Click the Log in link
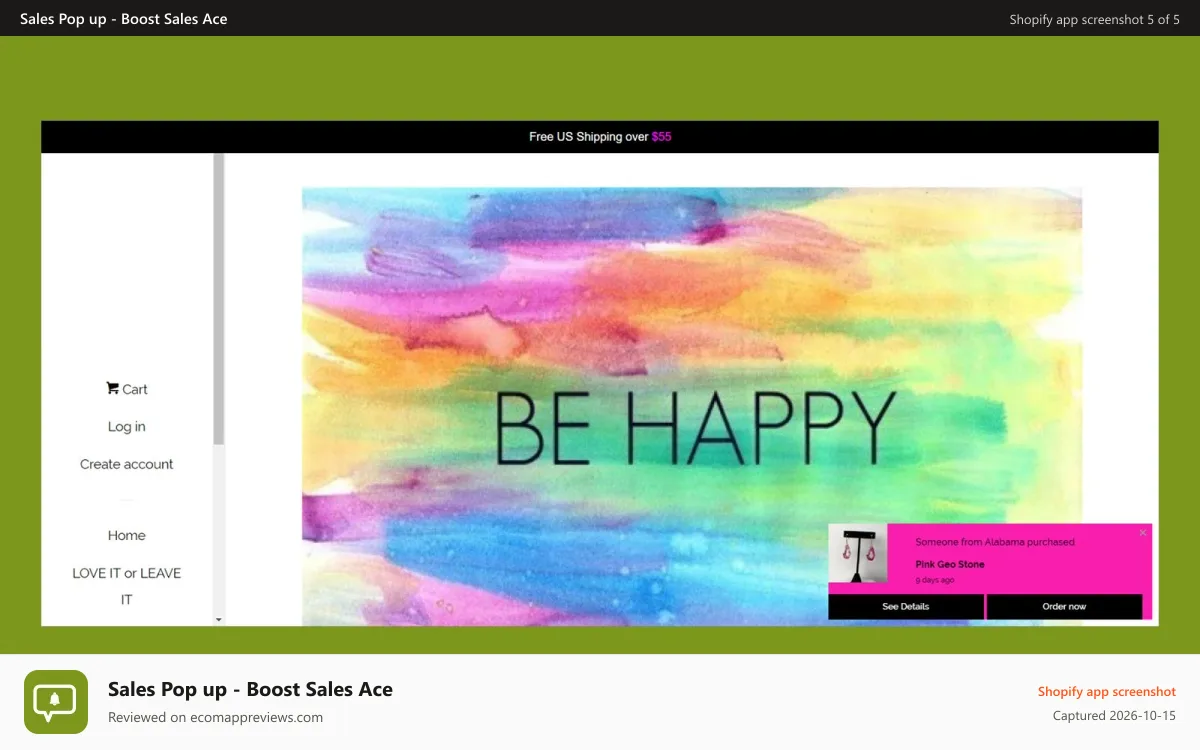Image resolution: width=1200 pixels, height=750 pixels. (x=127, y=427)
